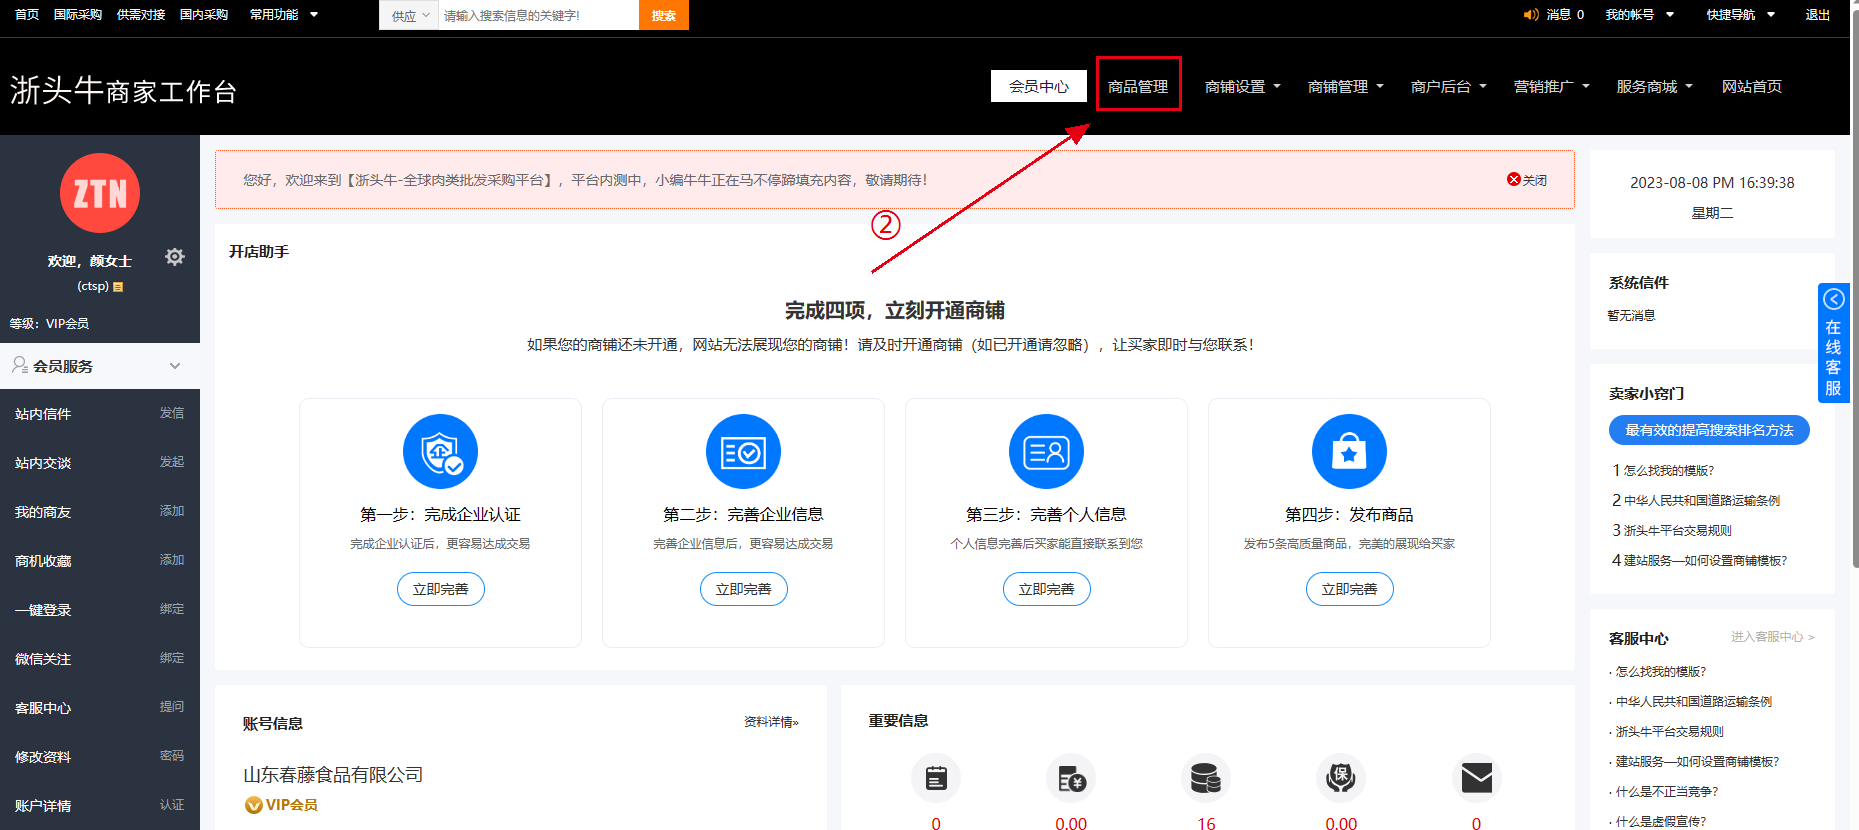Viewport: 1859px width, 830px height.
Task: Open 账户详情 in sidebar
Action: (x=43, y=806)
